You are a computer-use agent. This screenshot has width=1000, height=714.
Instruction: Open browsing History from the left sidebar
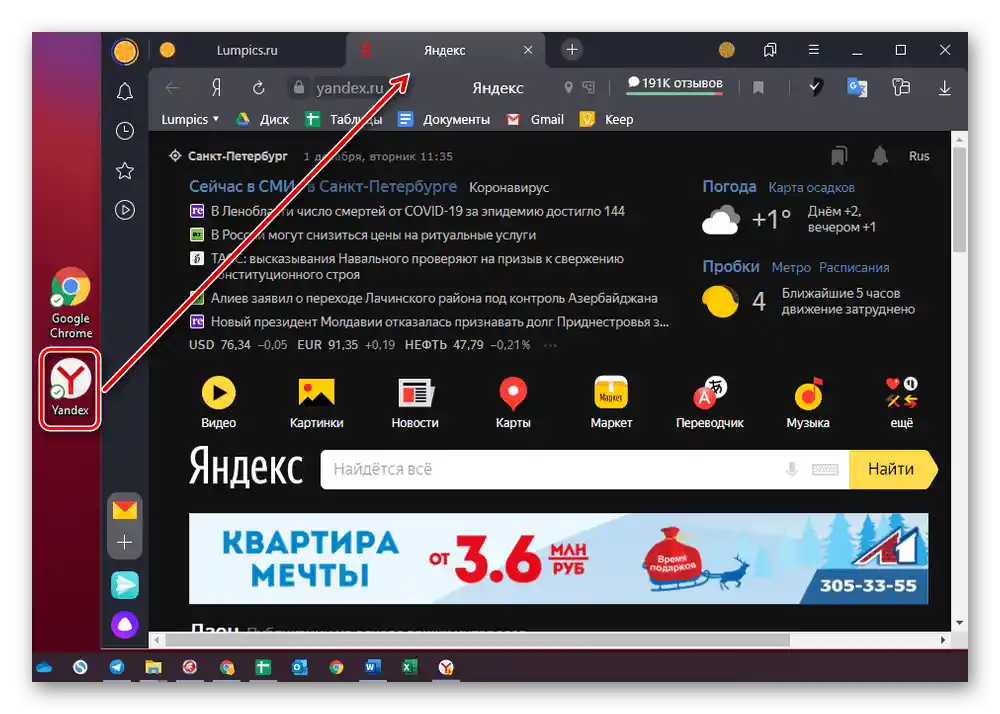125,131
